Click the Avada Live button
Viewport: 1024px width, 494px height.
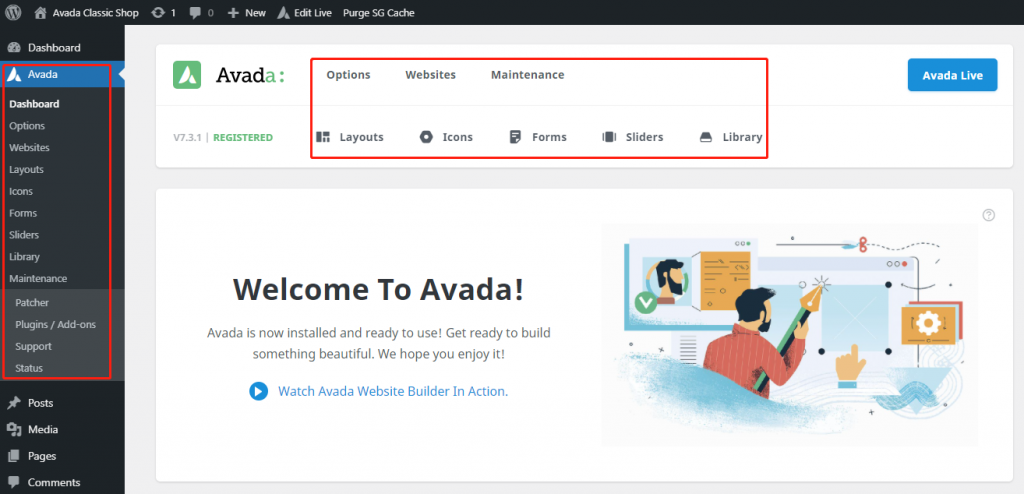pos(952,75)
